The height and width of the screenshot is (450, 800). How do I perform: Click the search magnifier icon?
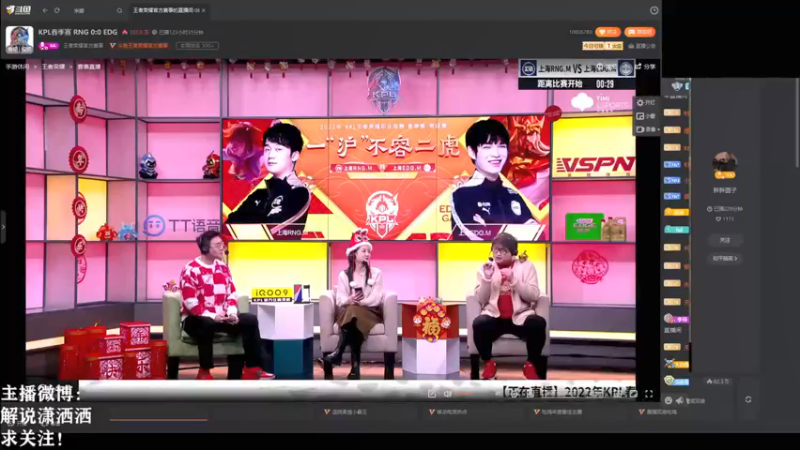click(119, 10)
